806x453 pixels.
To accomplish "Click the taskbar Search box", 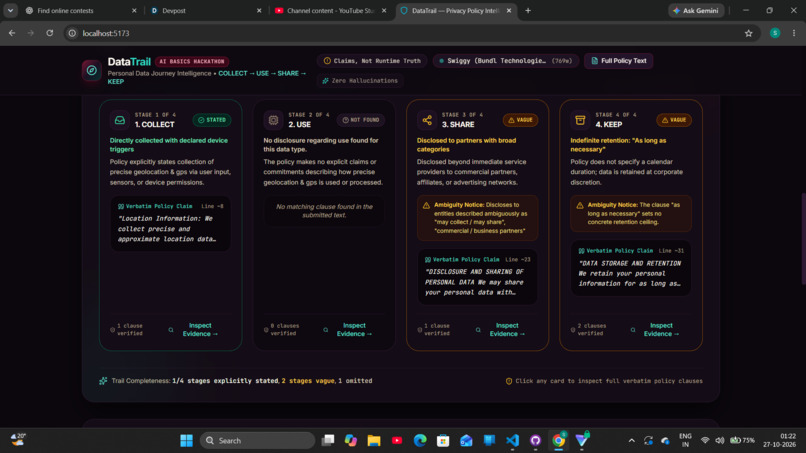I will point(258,441).
